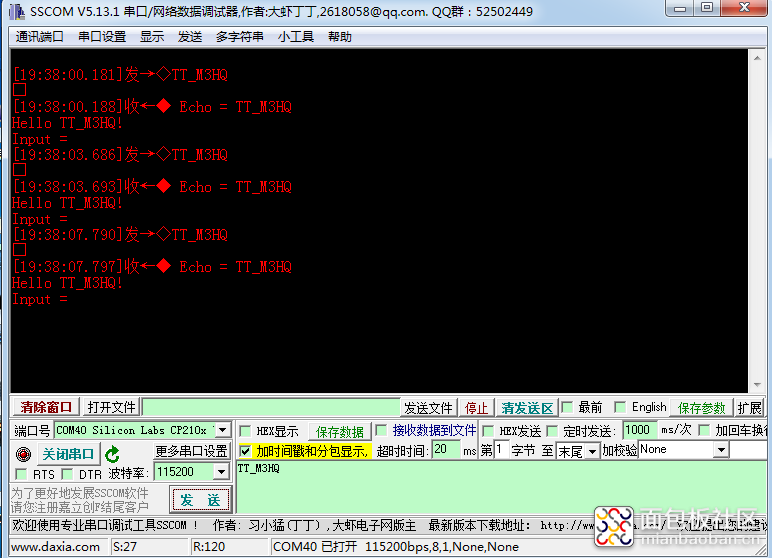This screenshot has width=772, height=558.
Task: Expand the 115200 baud rate dropdown
Action: (x=222, y=472)
